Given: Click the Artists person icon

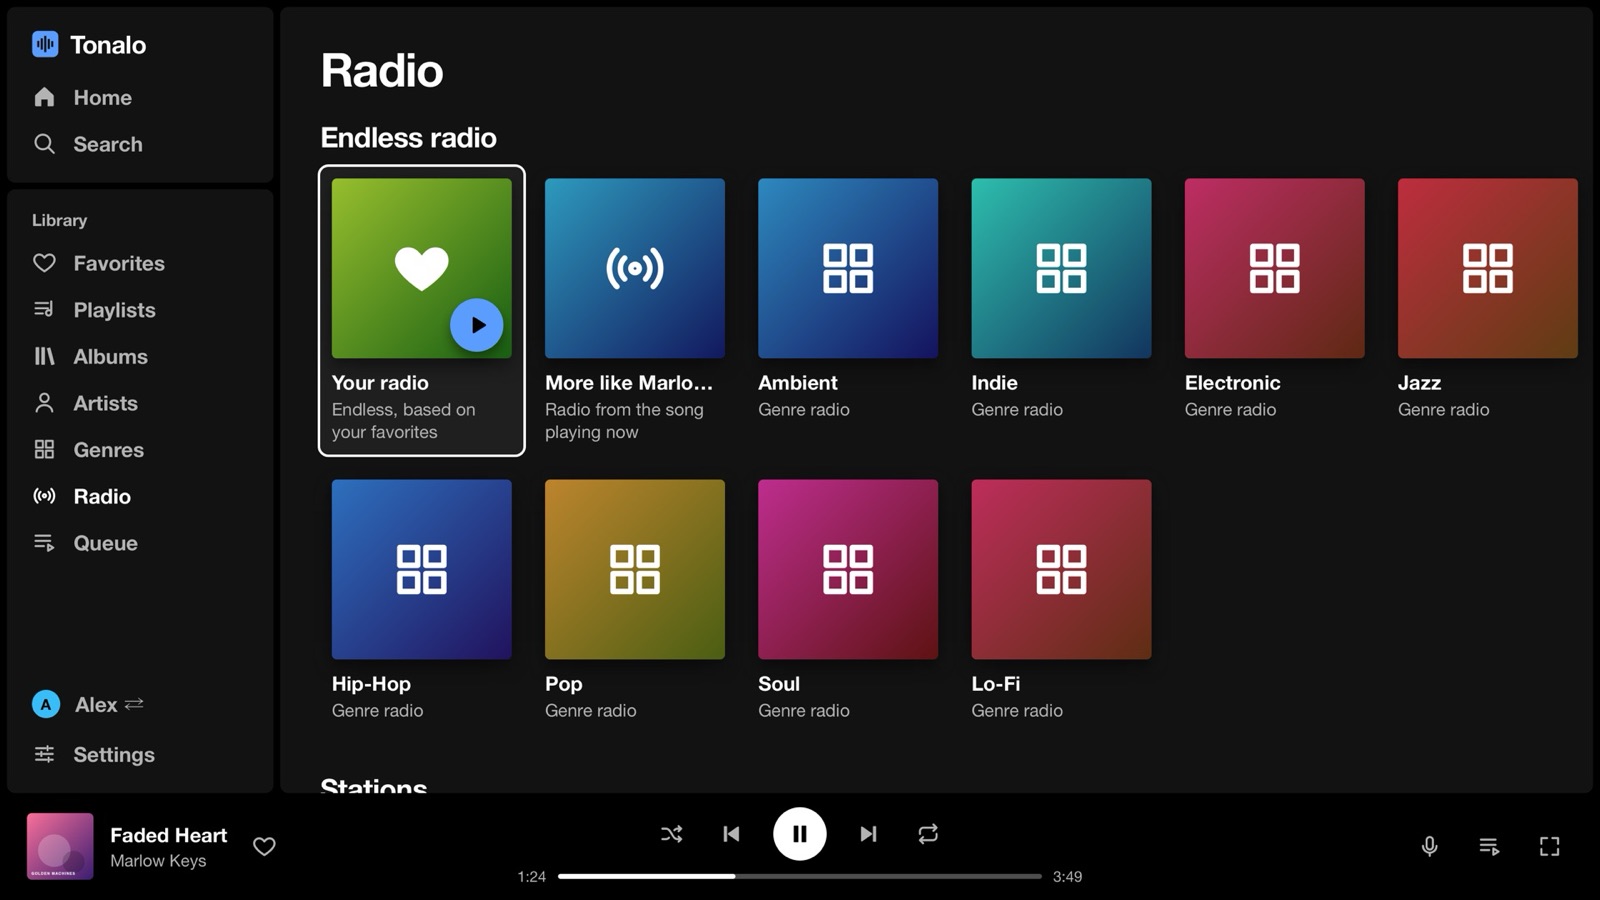Looking at the screenshot, I should [x=44, y=403].
